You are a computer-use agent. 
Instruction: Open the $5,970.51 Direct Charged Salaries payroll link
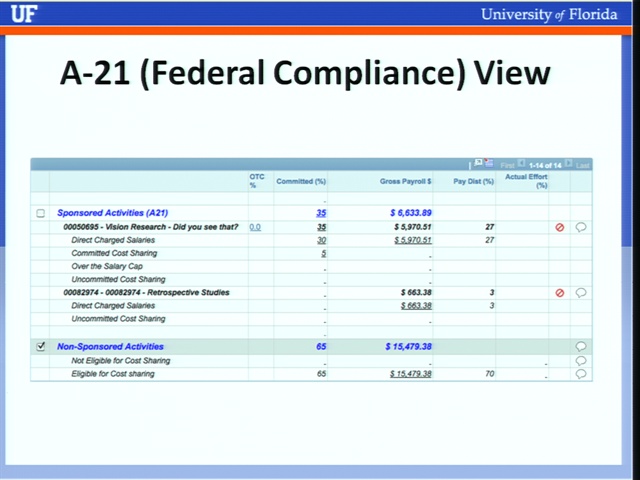pyautogui.click(x=413, y=240)
